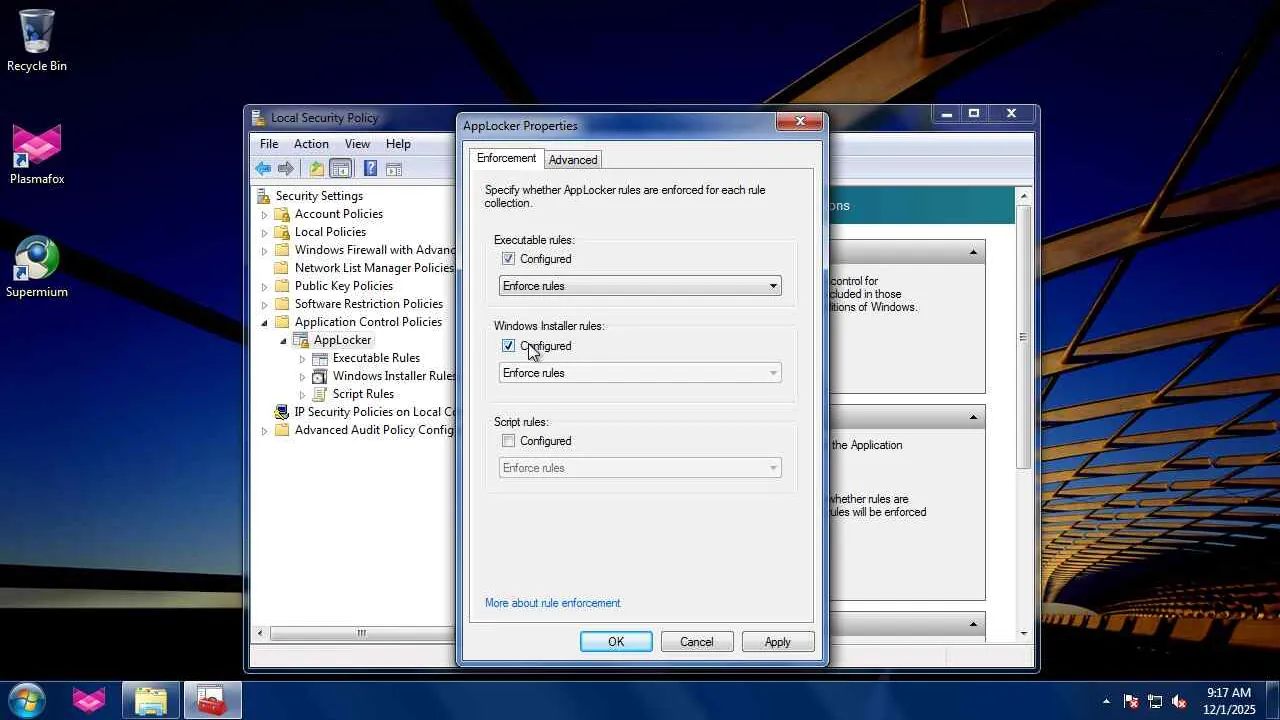This screenshot has height=720, width=1280.
Task: Uncheck Configured under Executable rules
Action: coord(508,259)
